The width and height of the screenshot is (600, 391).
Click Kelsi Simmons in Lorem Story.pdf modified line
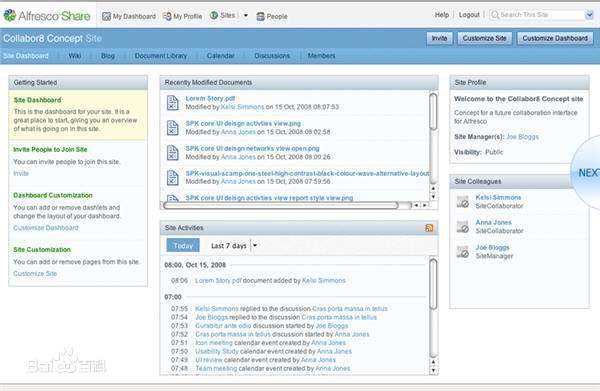[242, 107]
